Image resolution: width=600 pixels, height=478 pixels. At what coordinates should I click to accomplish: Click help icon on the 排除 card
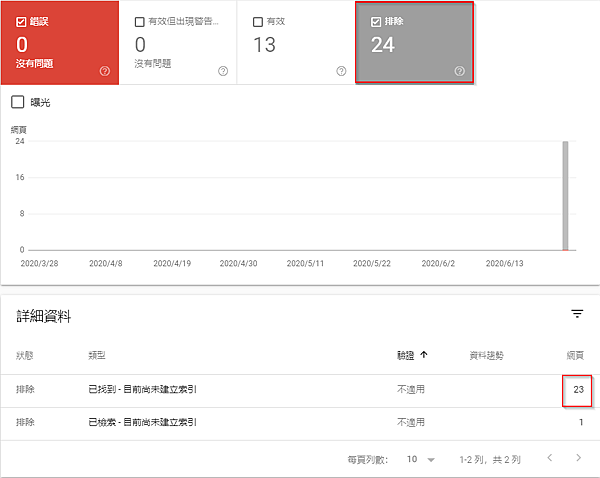pos(459,71)
